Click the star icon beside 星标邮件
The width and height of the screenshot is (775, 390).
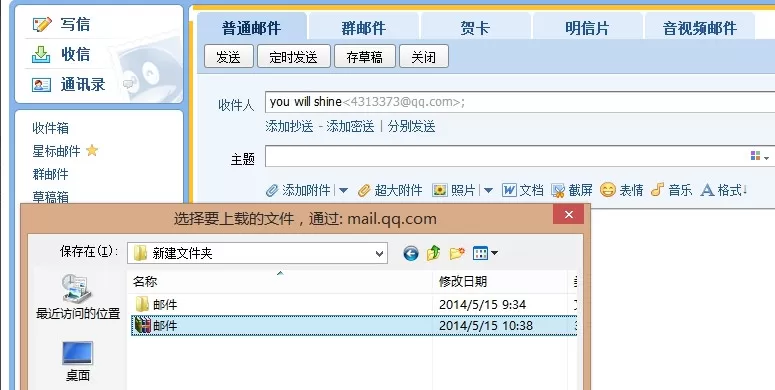click(92, 150)
